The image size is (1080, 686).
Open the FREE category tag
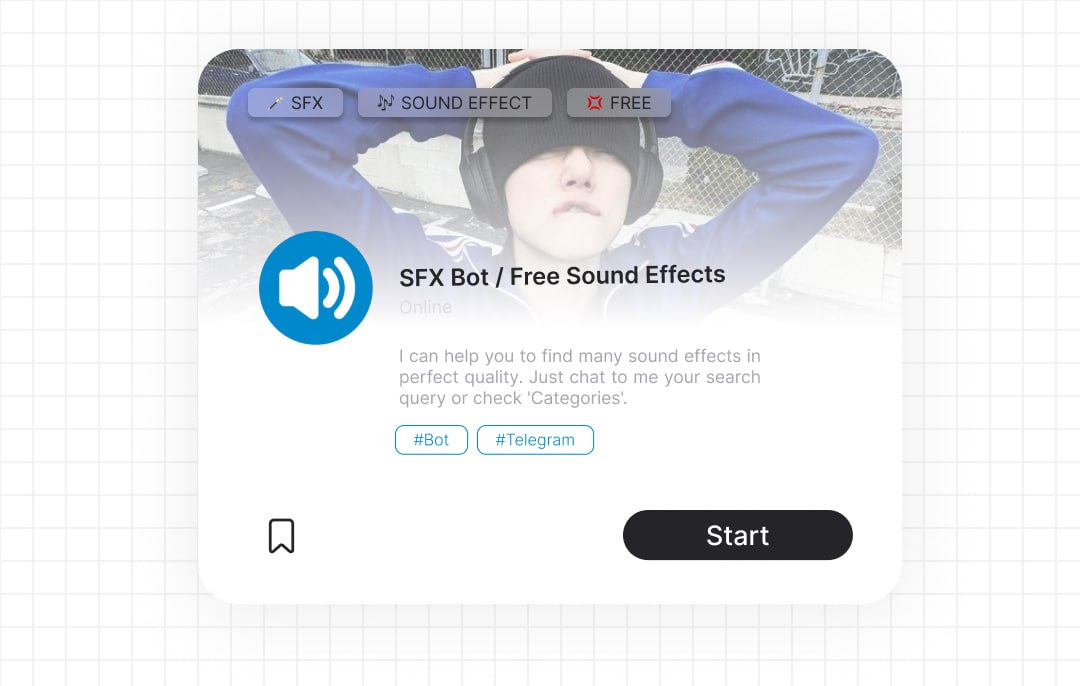click(x=619, y=103)
